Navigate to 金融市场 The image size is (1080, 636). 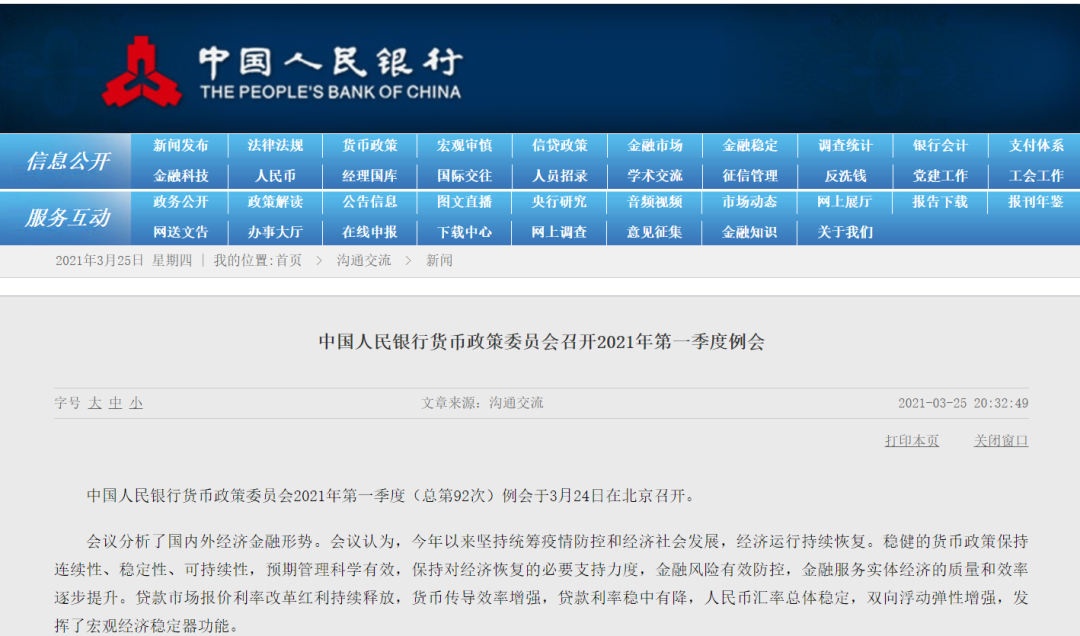pyautogui.click(x=654, y=145)
